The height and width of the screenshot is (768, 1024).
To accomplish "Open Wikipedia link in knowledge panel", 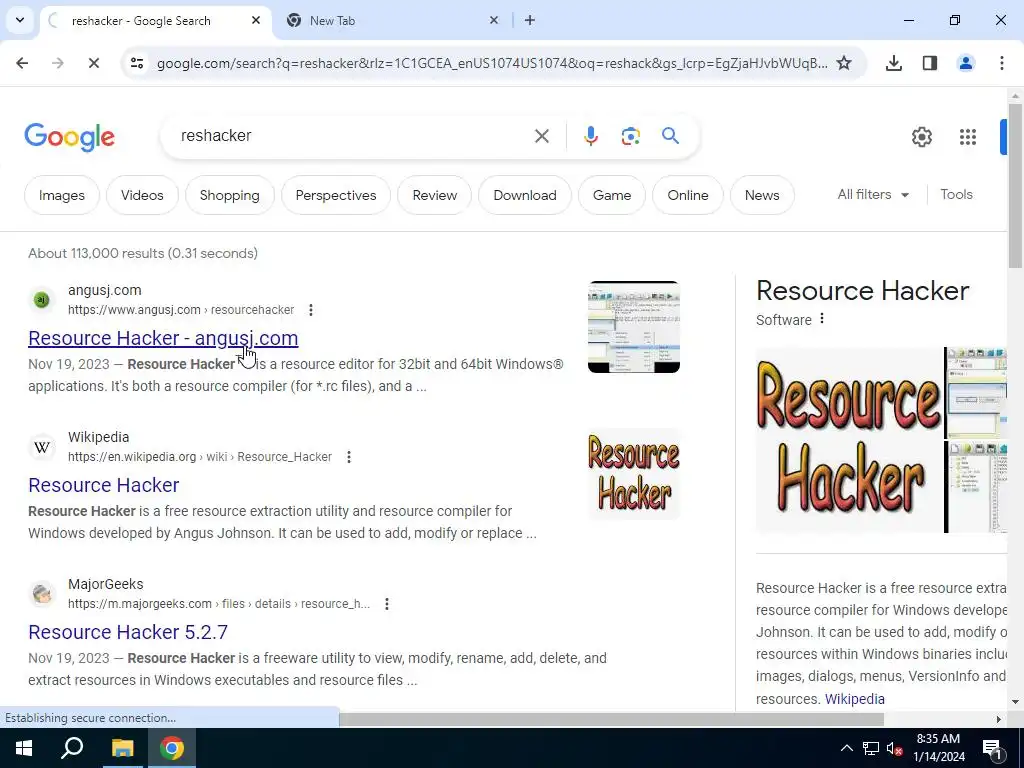I will coord(854,699).
